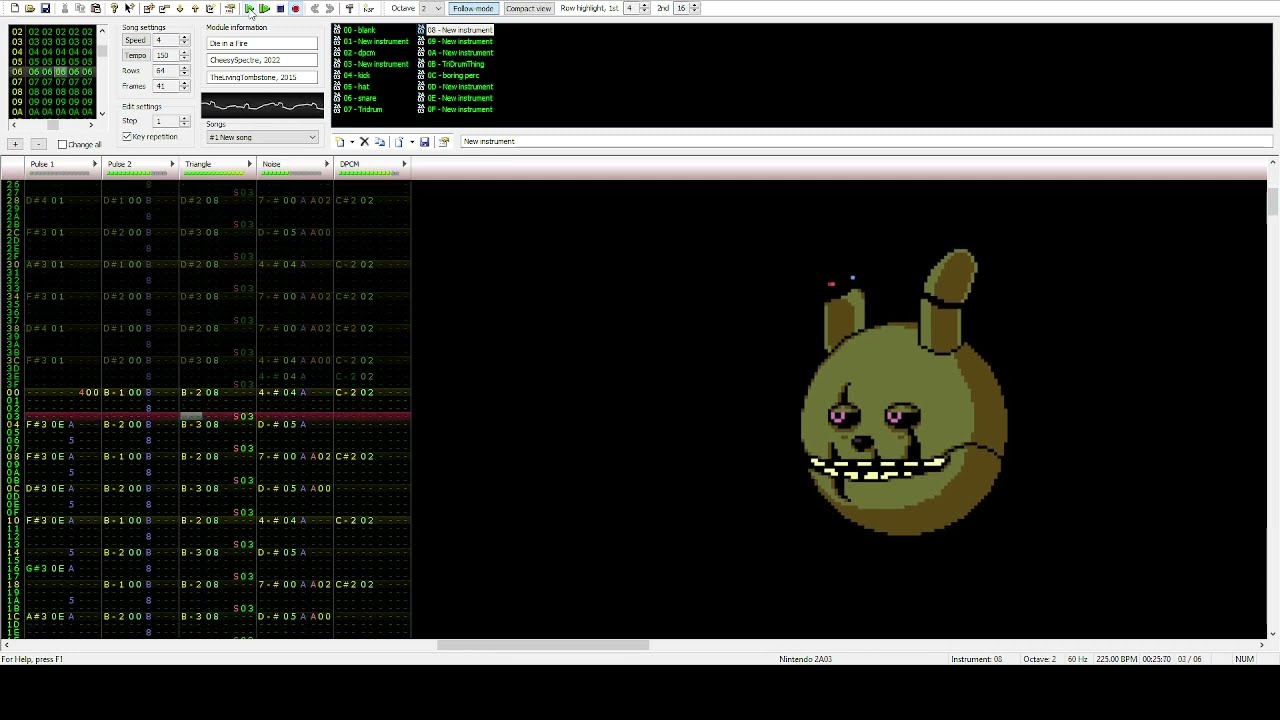
Task: Remove the selected instrument
Action: 364,142
